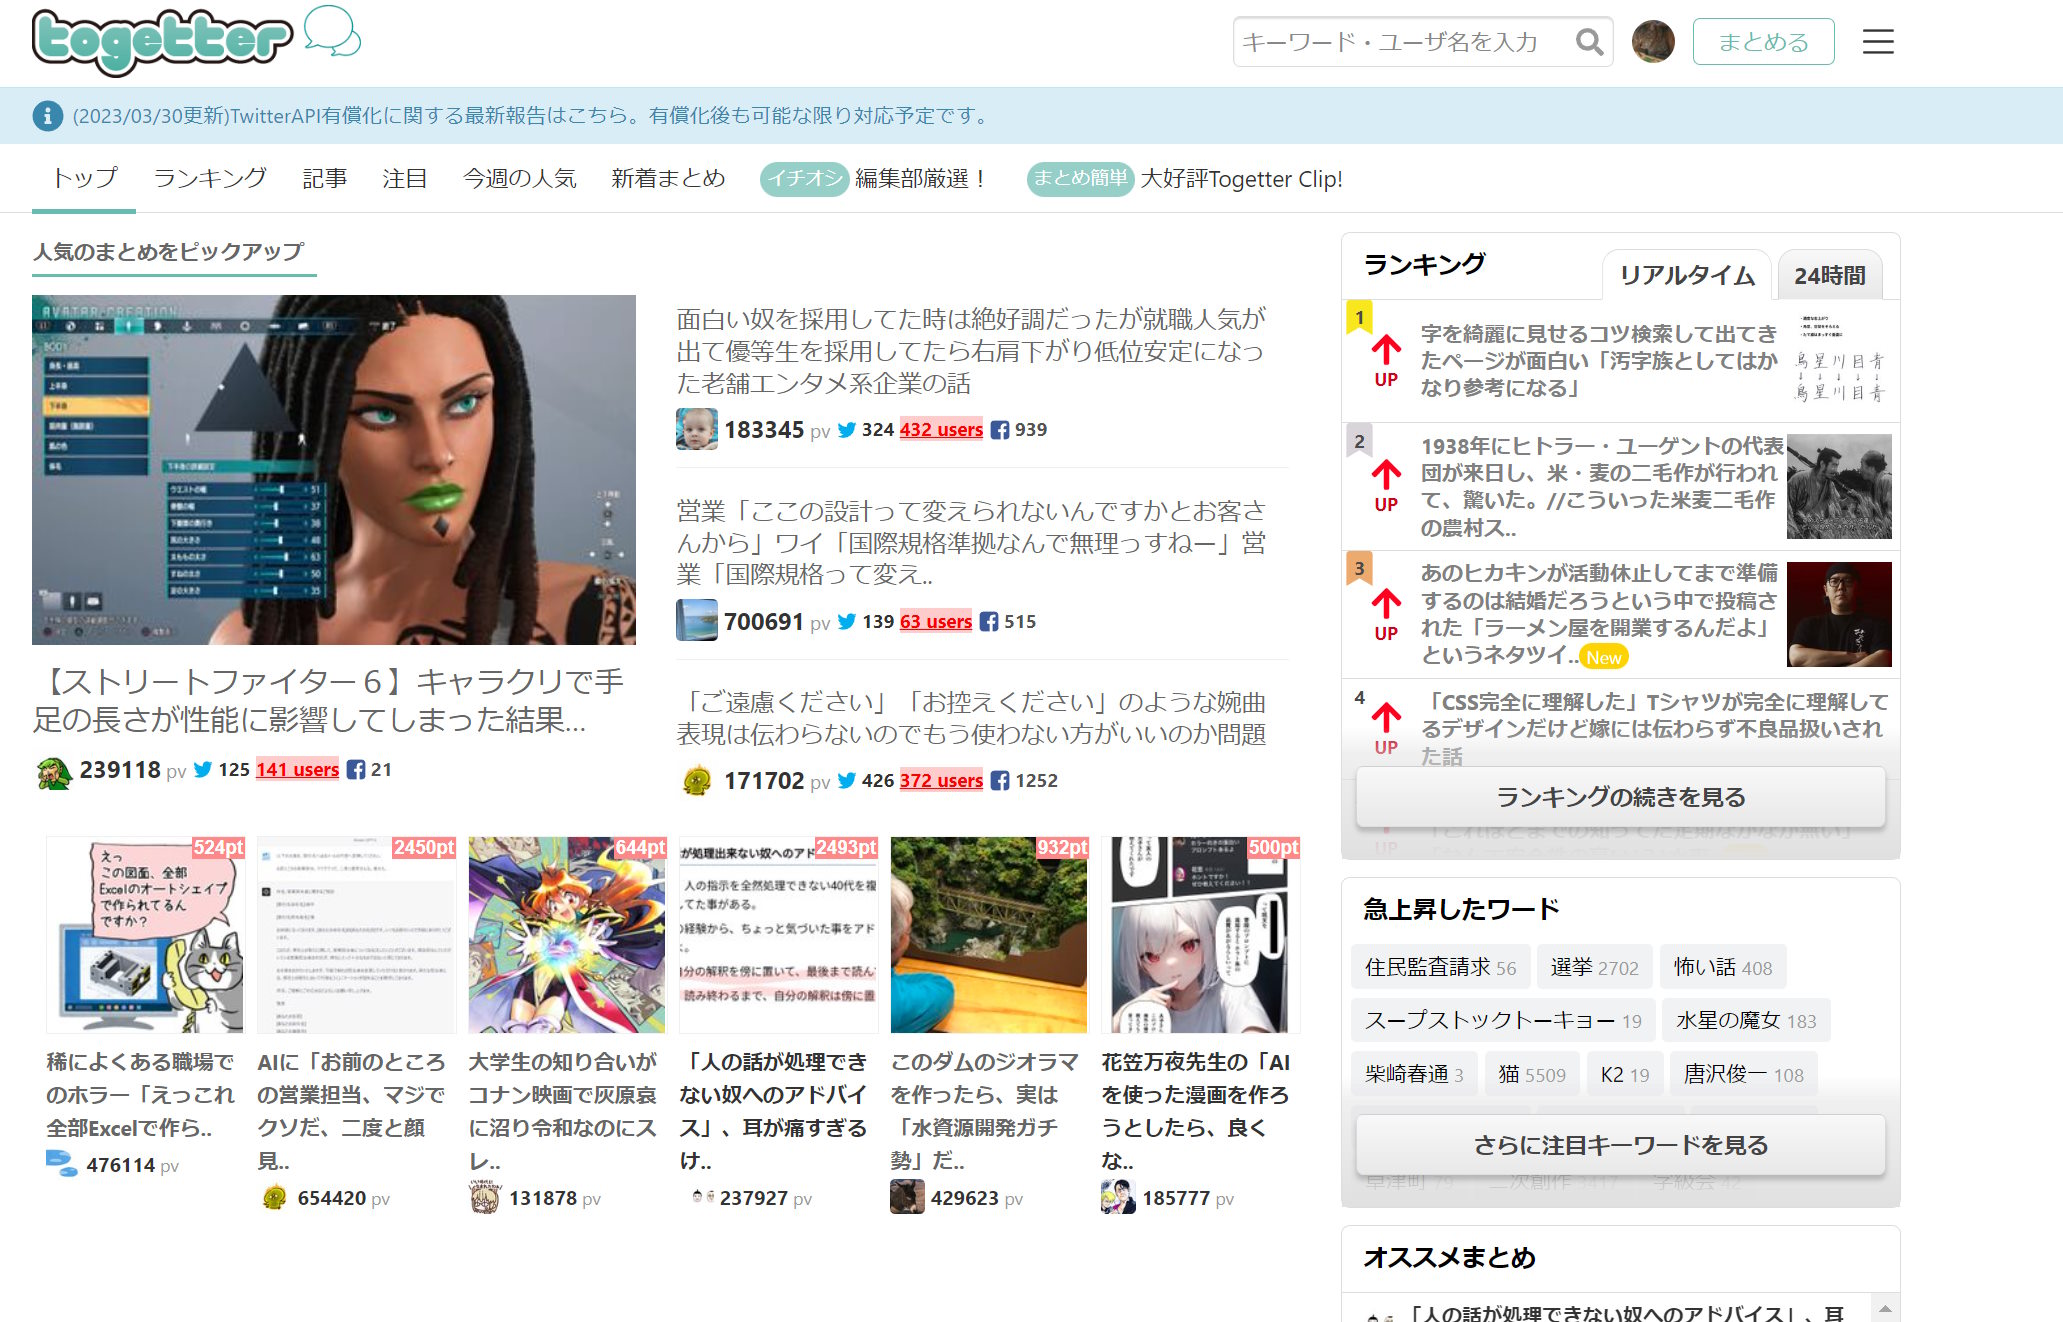Open the 新着まとめ menu item
Viewport: 2063px width, 1322px height.
[668, 178]
